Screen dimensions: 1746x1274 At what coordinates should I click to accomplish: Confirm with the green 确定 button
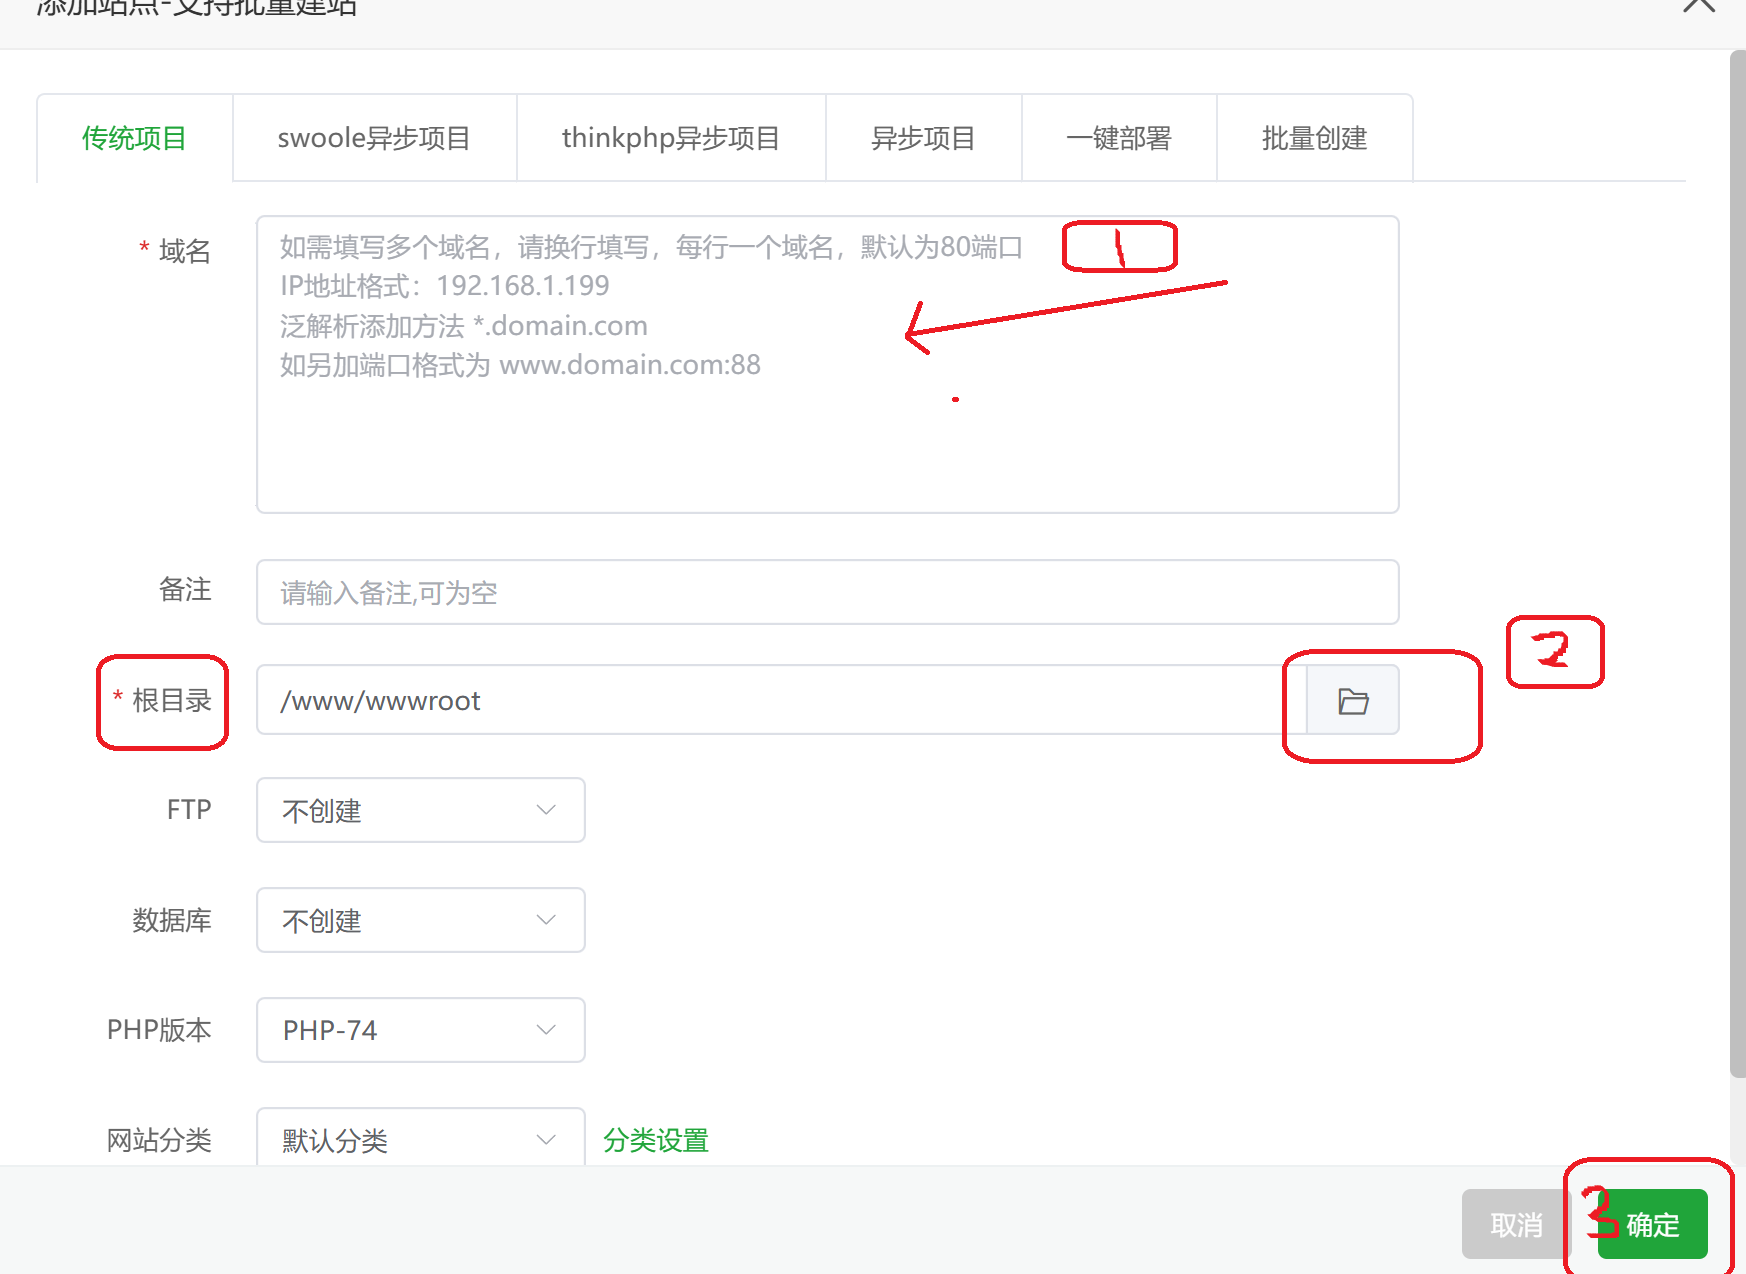pos(1652,1224)
